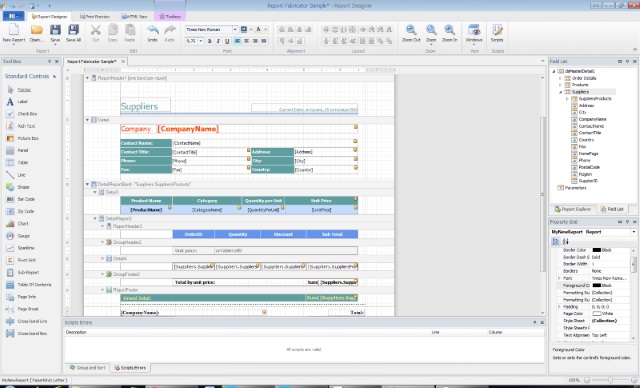This screenshot has width=640, height=388.
Task: Switch to the Group and Sort tab
Action: 87,368
